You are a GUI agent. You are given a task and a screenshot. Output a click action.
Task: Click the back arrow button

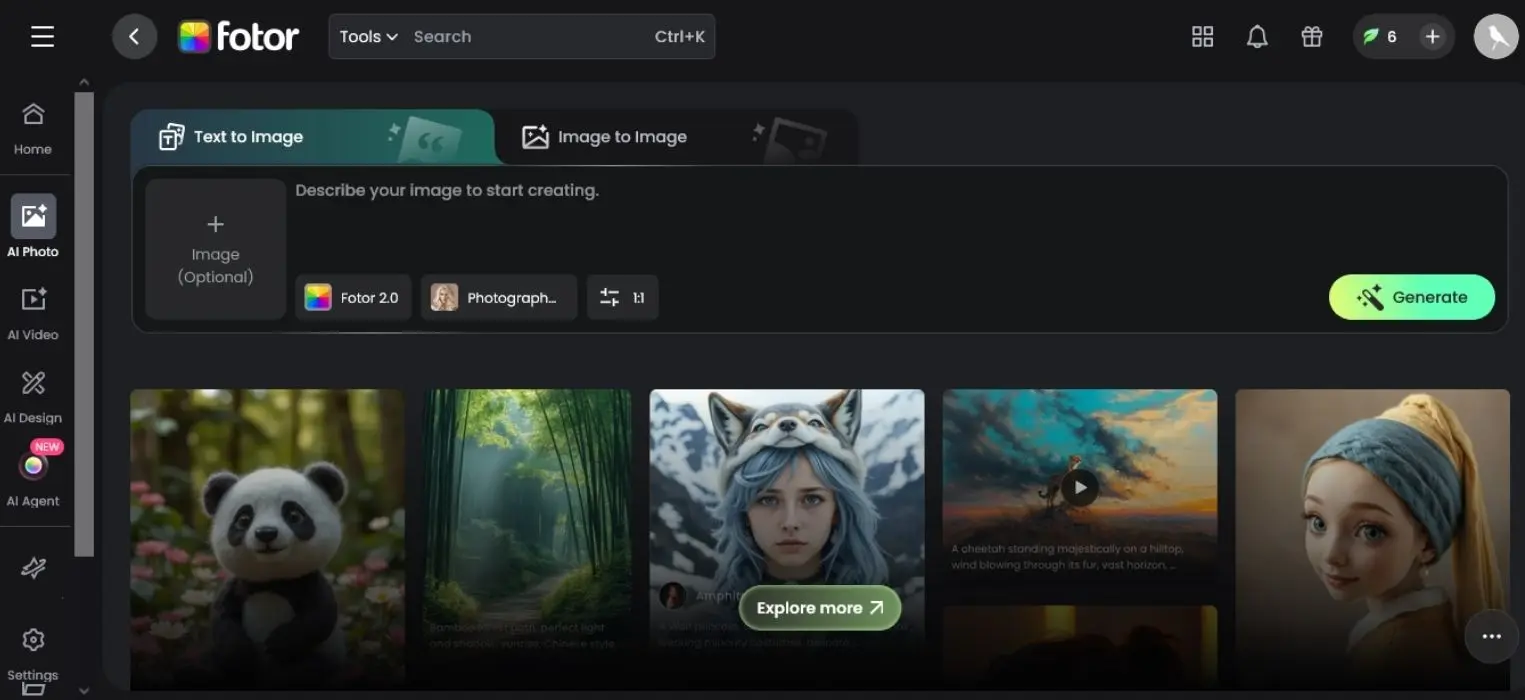pyautogui.click(x=134, y=37)
